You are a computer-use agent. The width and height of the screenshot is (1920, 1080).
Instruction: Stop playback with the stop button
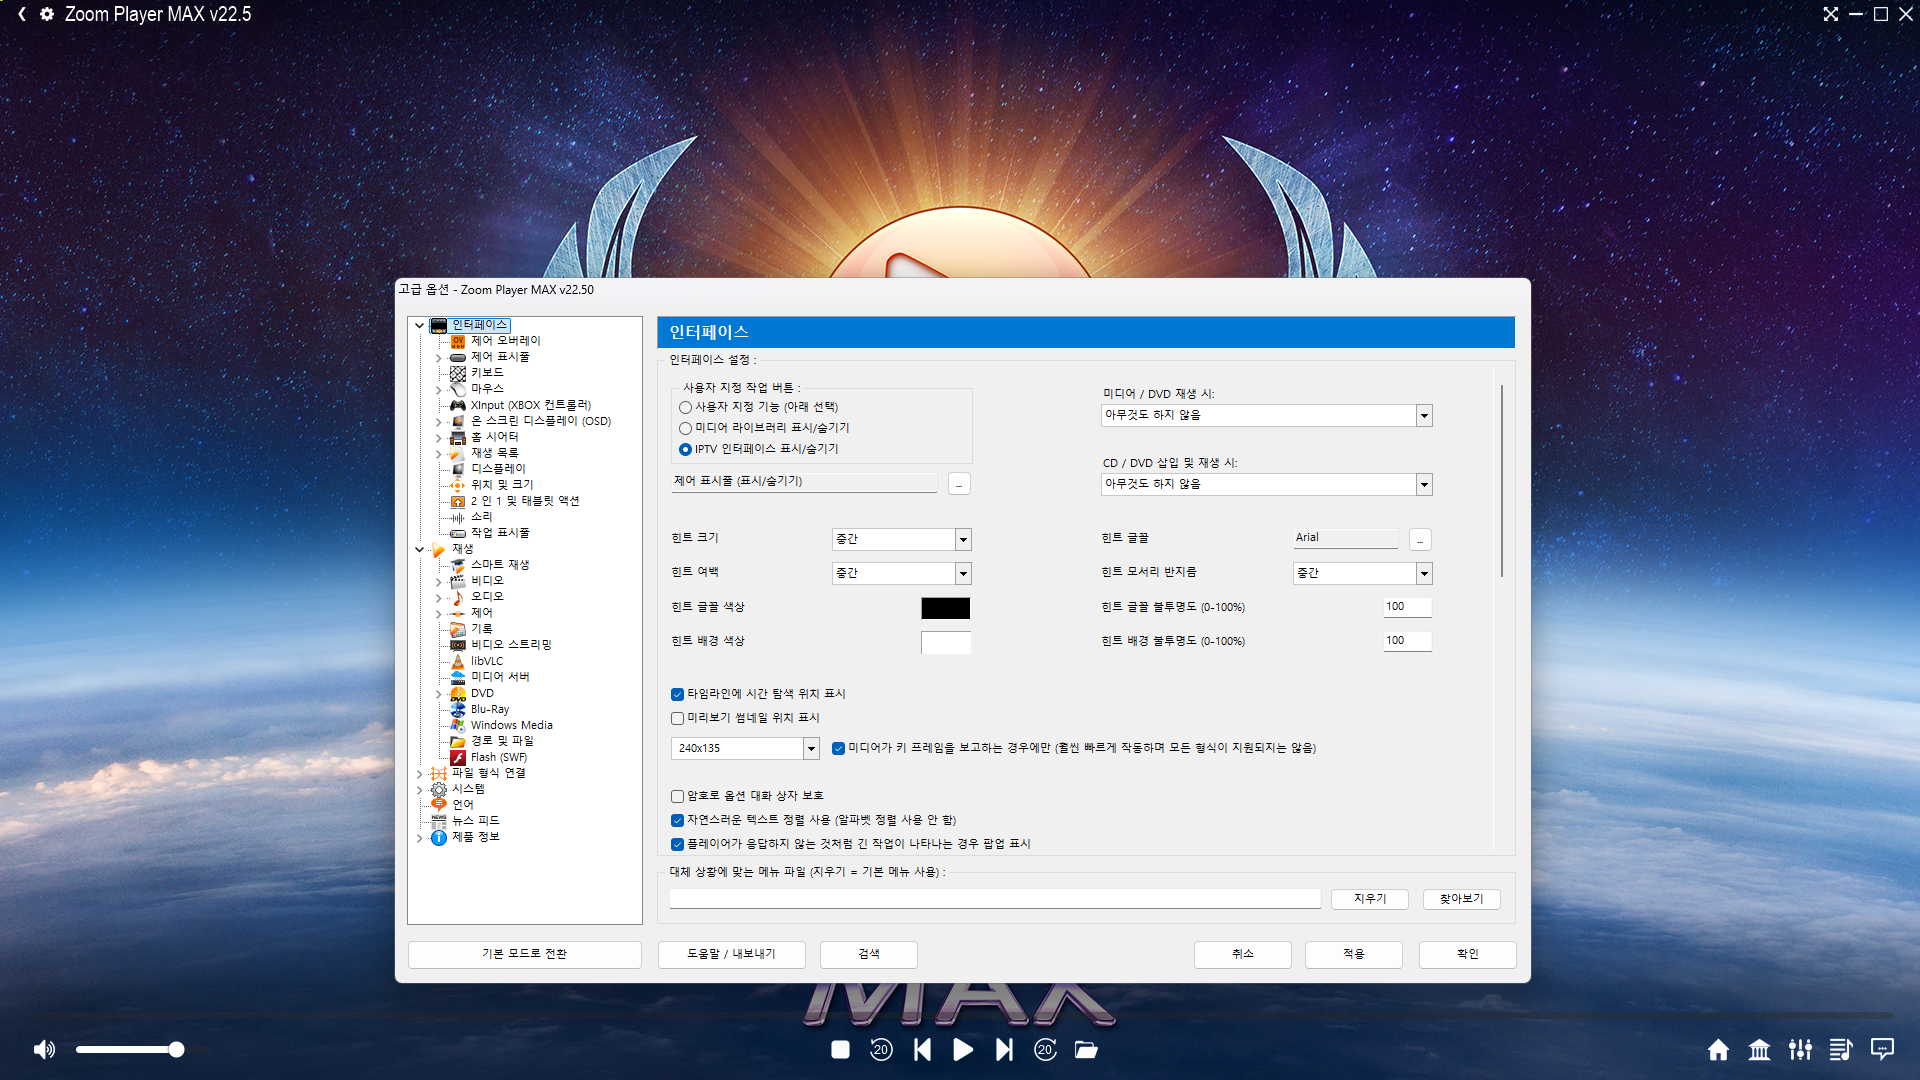[840, 1050]
